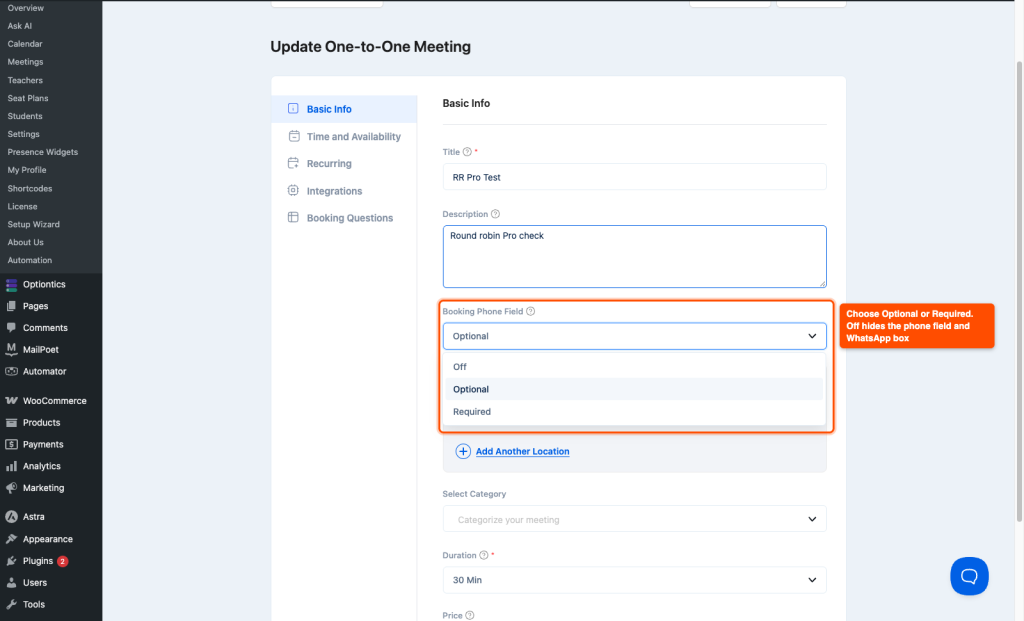Click the Tools wrench icon

coord(11,604)
